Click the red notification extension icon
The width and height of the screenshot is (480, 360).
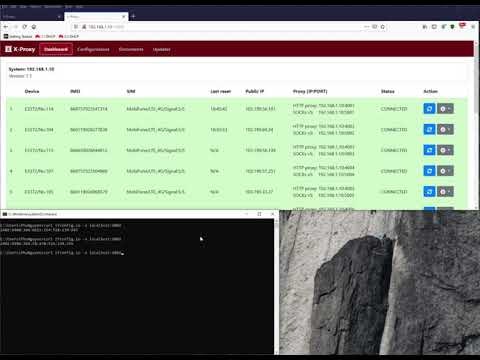462,26
